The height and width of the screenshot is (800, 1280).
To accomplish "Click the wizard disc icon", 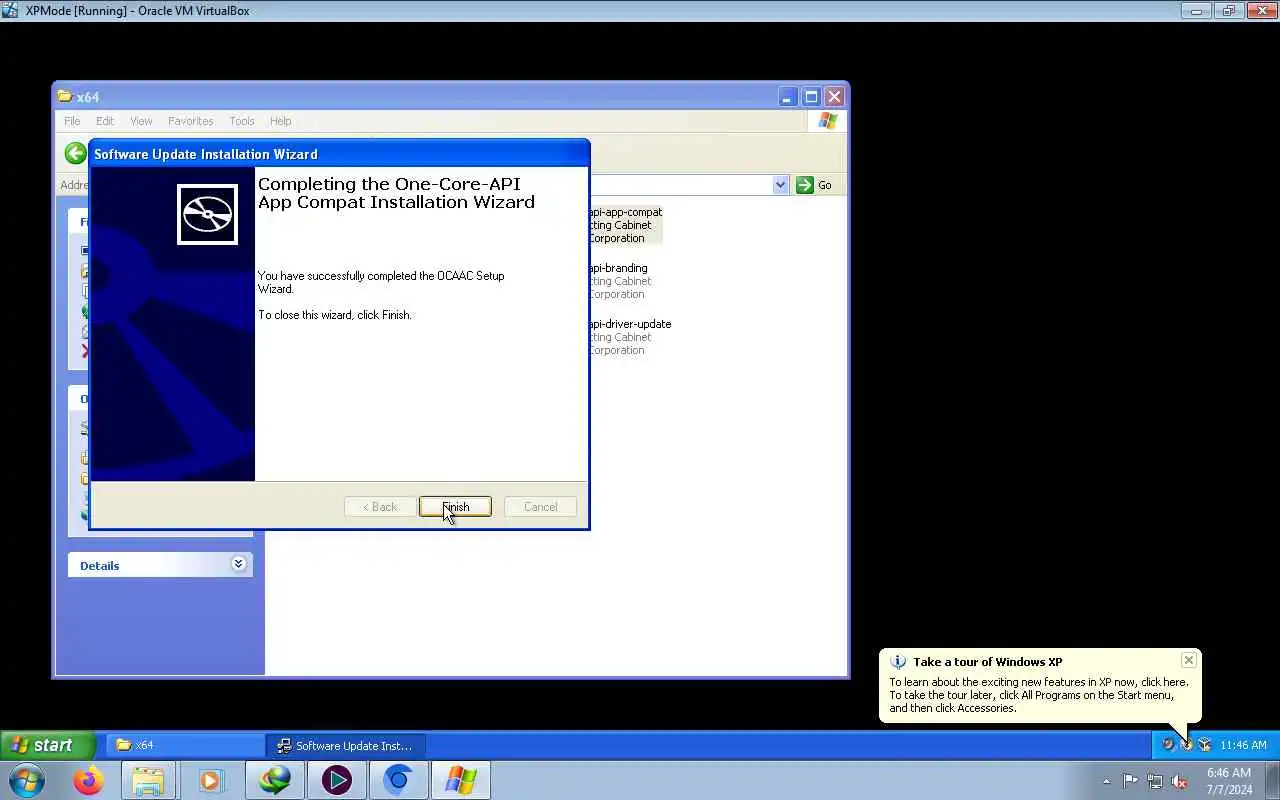I will 207,214.
